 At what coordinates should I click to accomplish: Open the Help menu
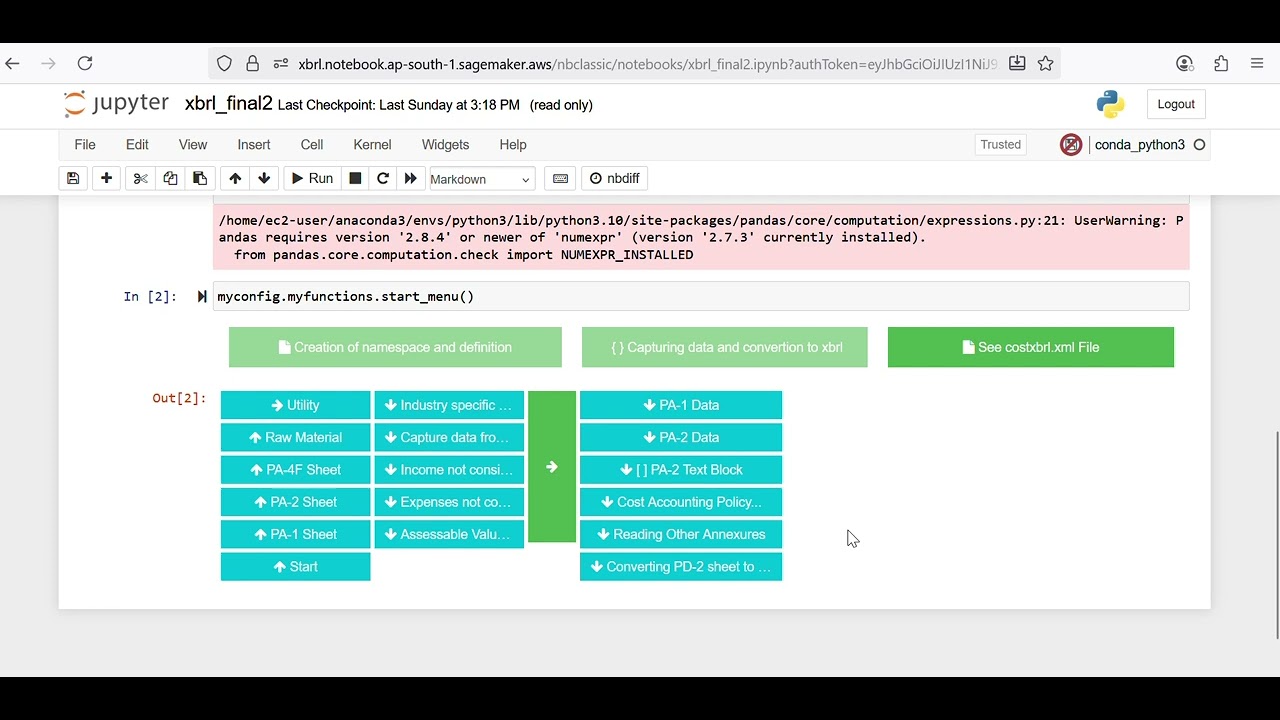[x=513, y=145]
